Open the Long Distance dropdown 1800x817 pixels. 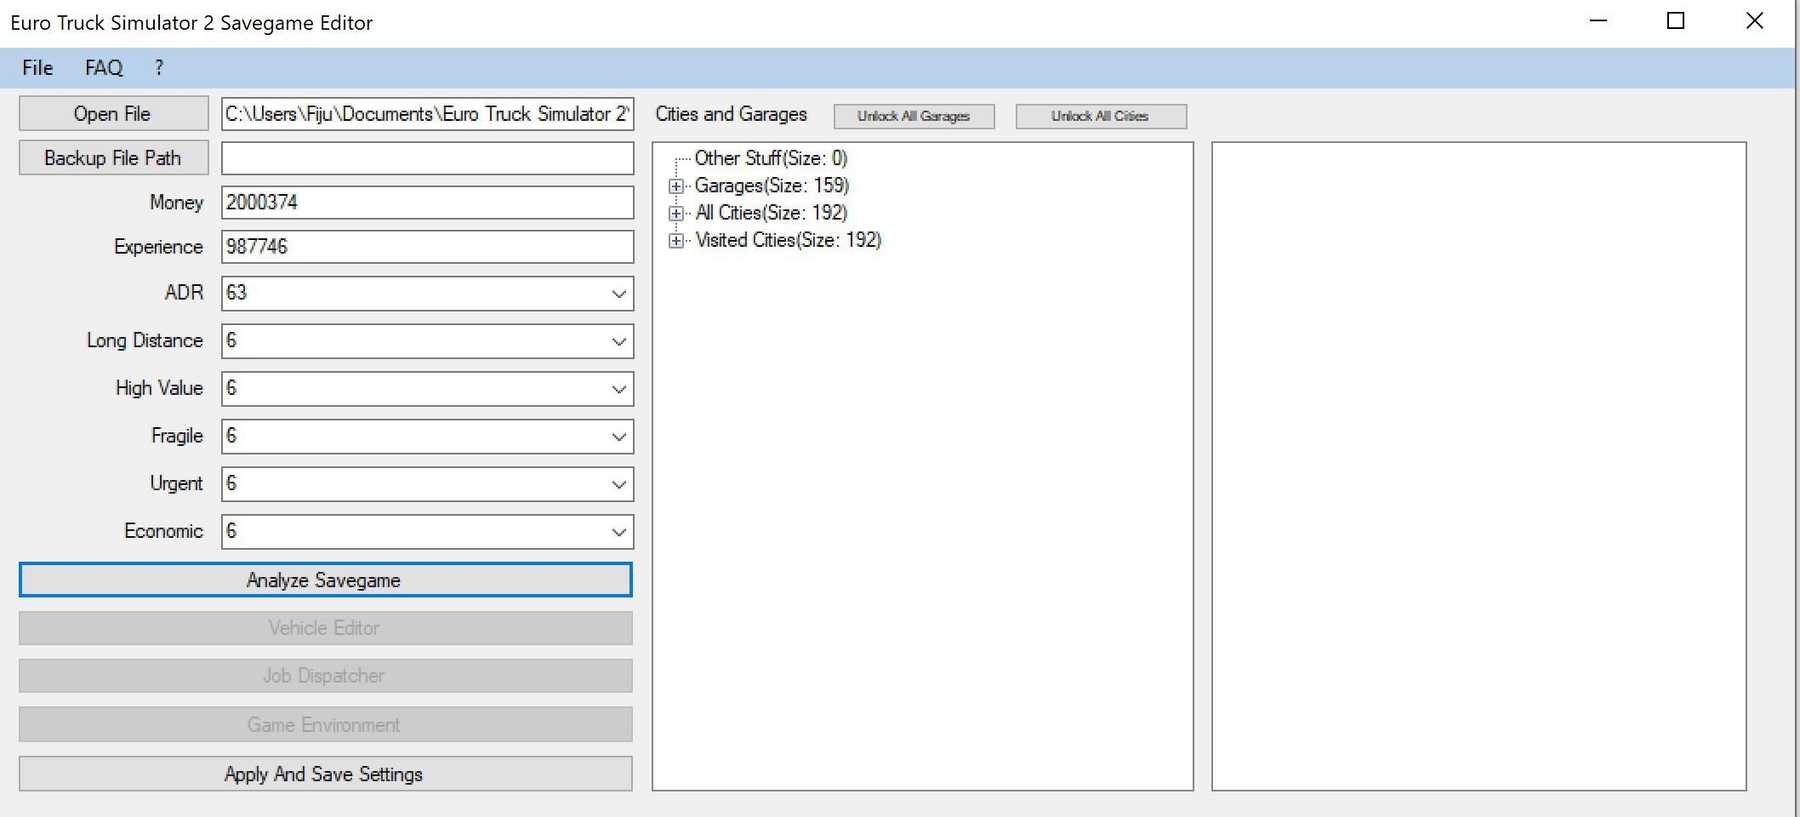(x=618, y=341)
